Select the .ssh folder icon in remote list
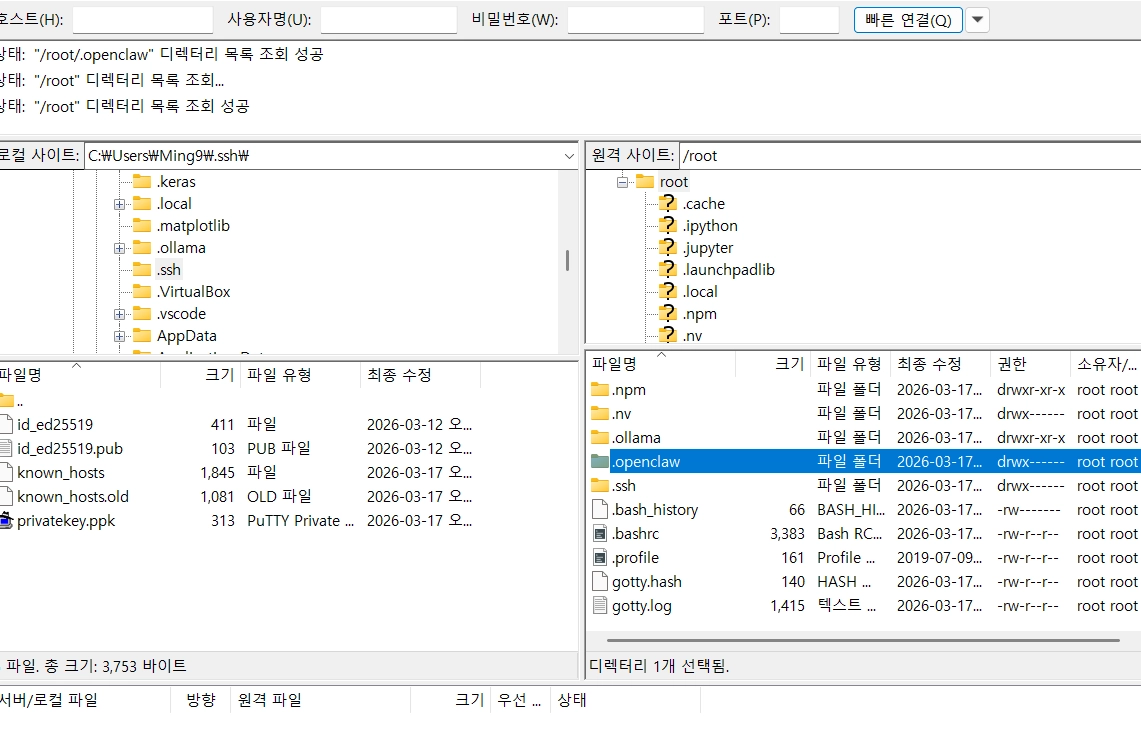The height and width of the screenshot is (729, 1141). [600, 485]
